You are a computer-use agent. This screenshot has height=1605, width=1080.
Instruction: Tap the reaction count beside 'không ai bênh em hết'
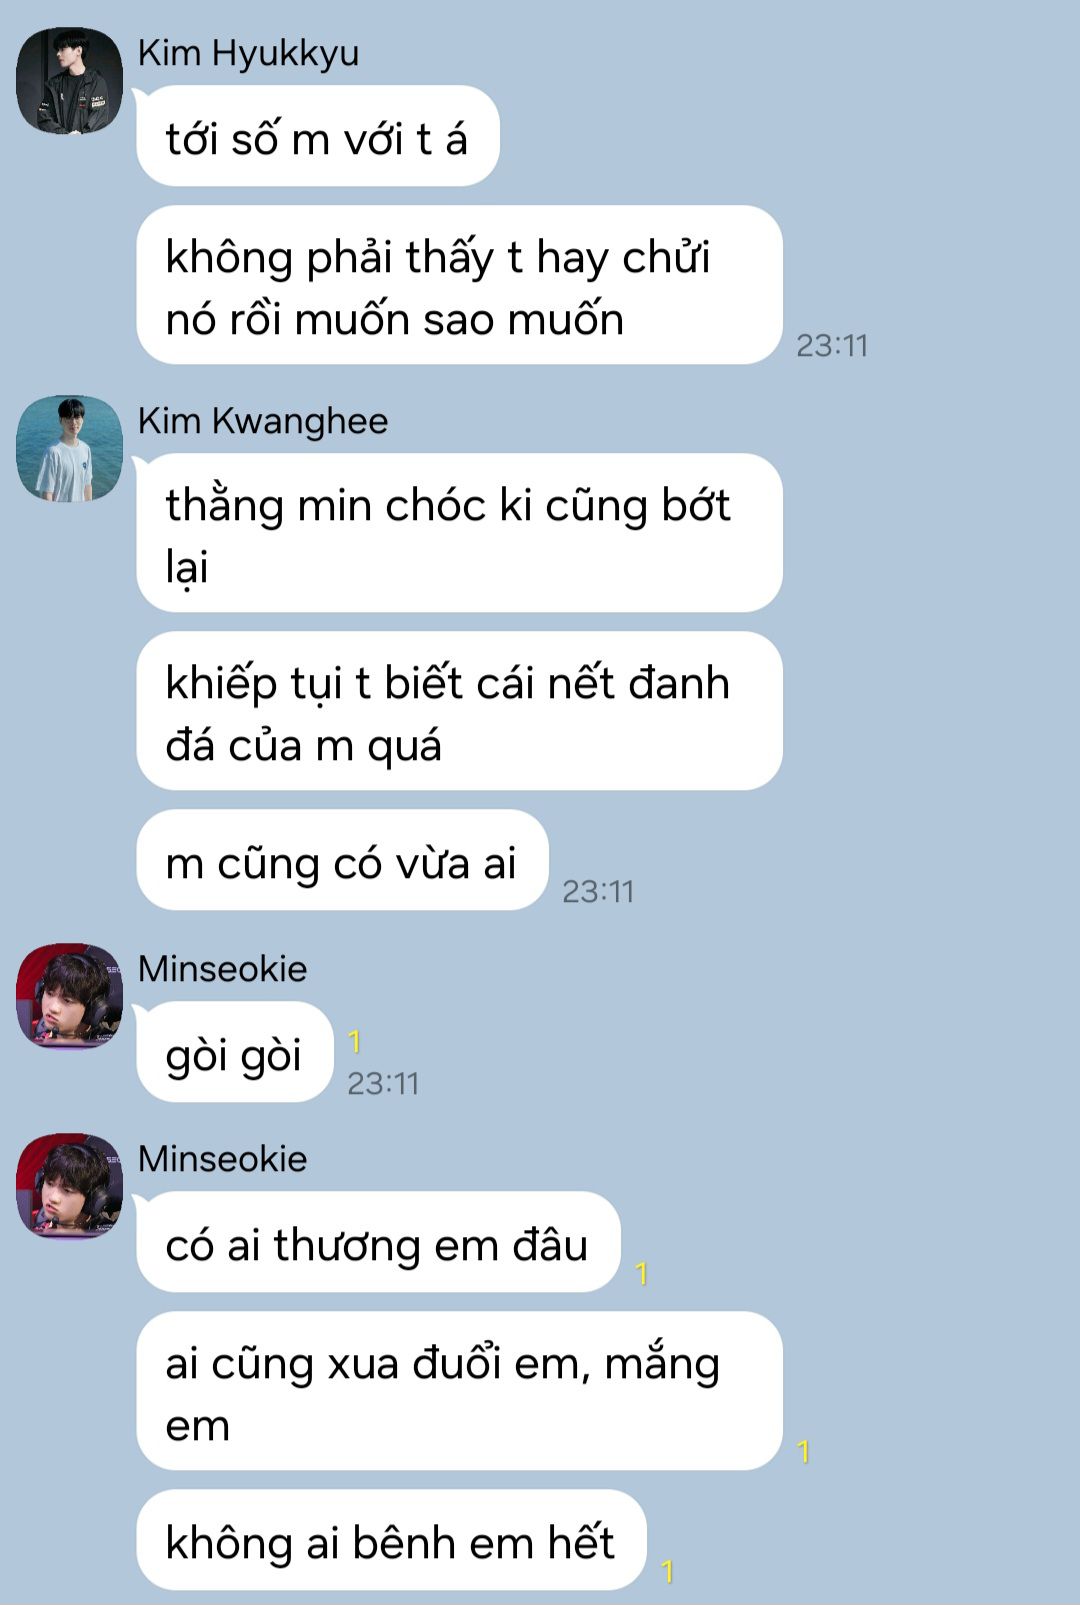click(x=668, y=1571)
